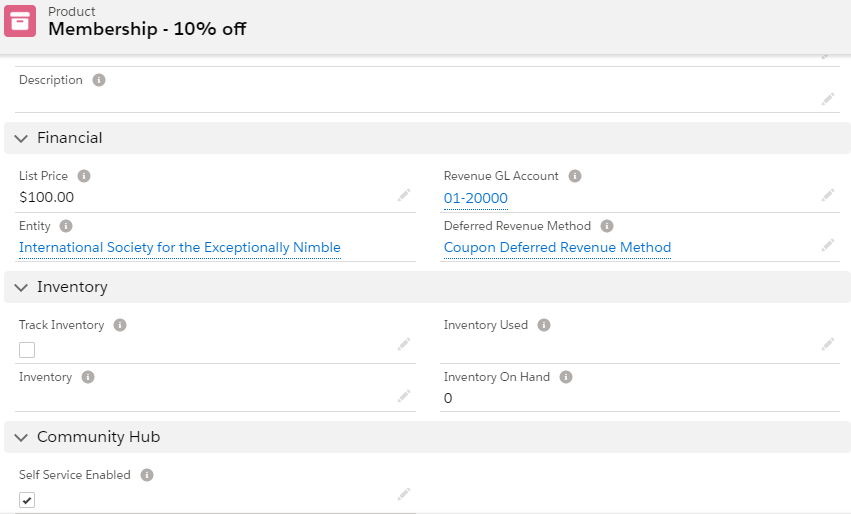Click the pencil edit icon for List Price

pos(403,195)
